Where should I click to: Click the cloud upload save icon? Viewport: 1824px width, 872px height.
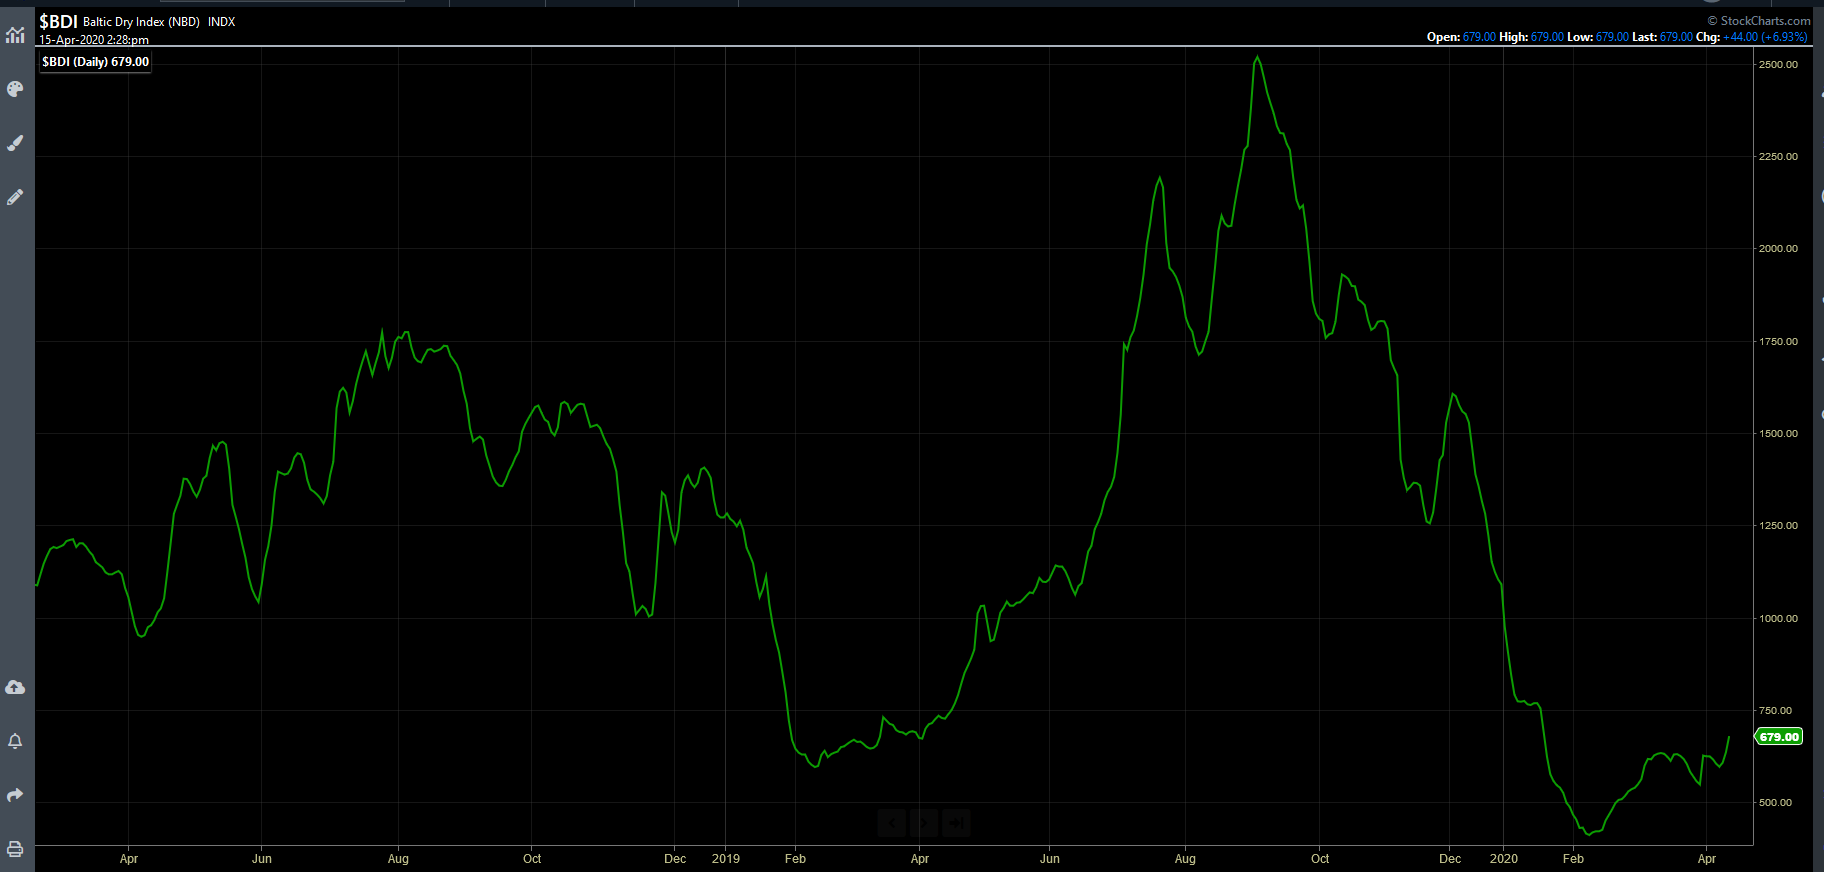15,687
